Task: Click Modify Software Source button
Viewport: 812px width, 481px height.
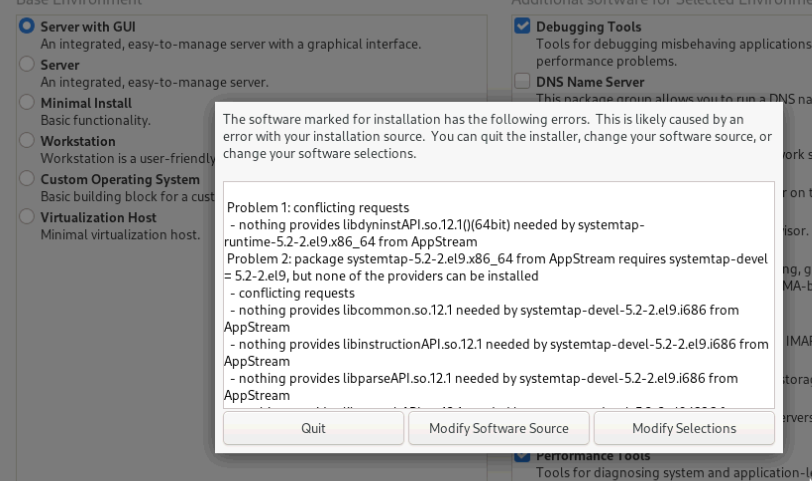Action: tap(498, 428)
